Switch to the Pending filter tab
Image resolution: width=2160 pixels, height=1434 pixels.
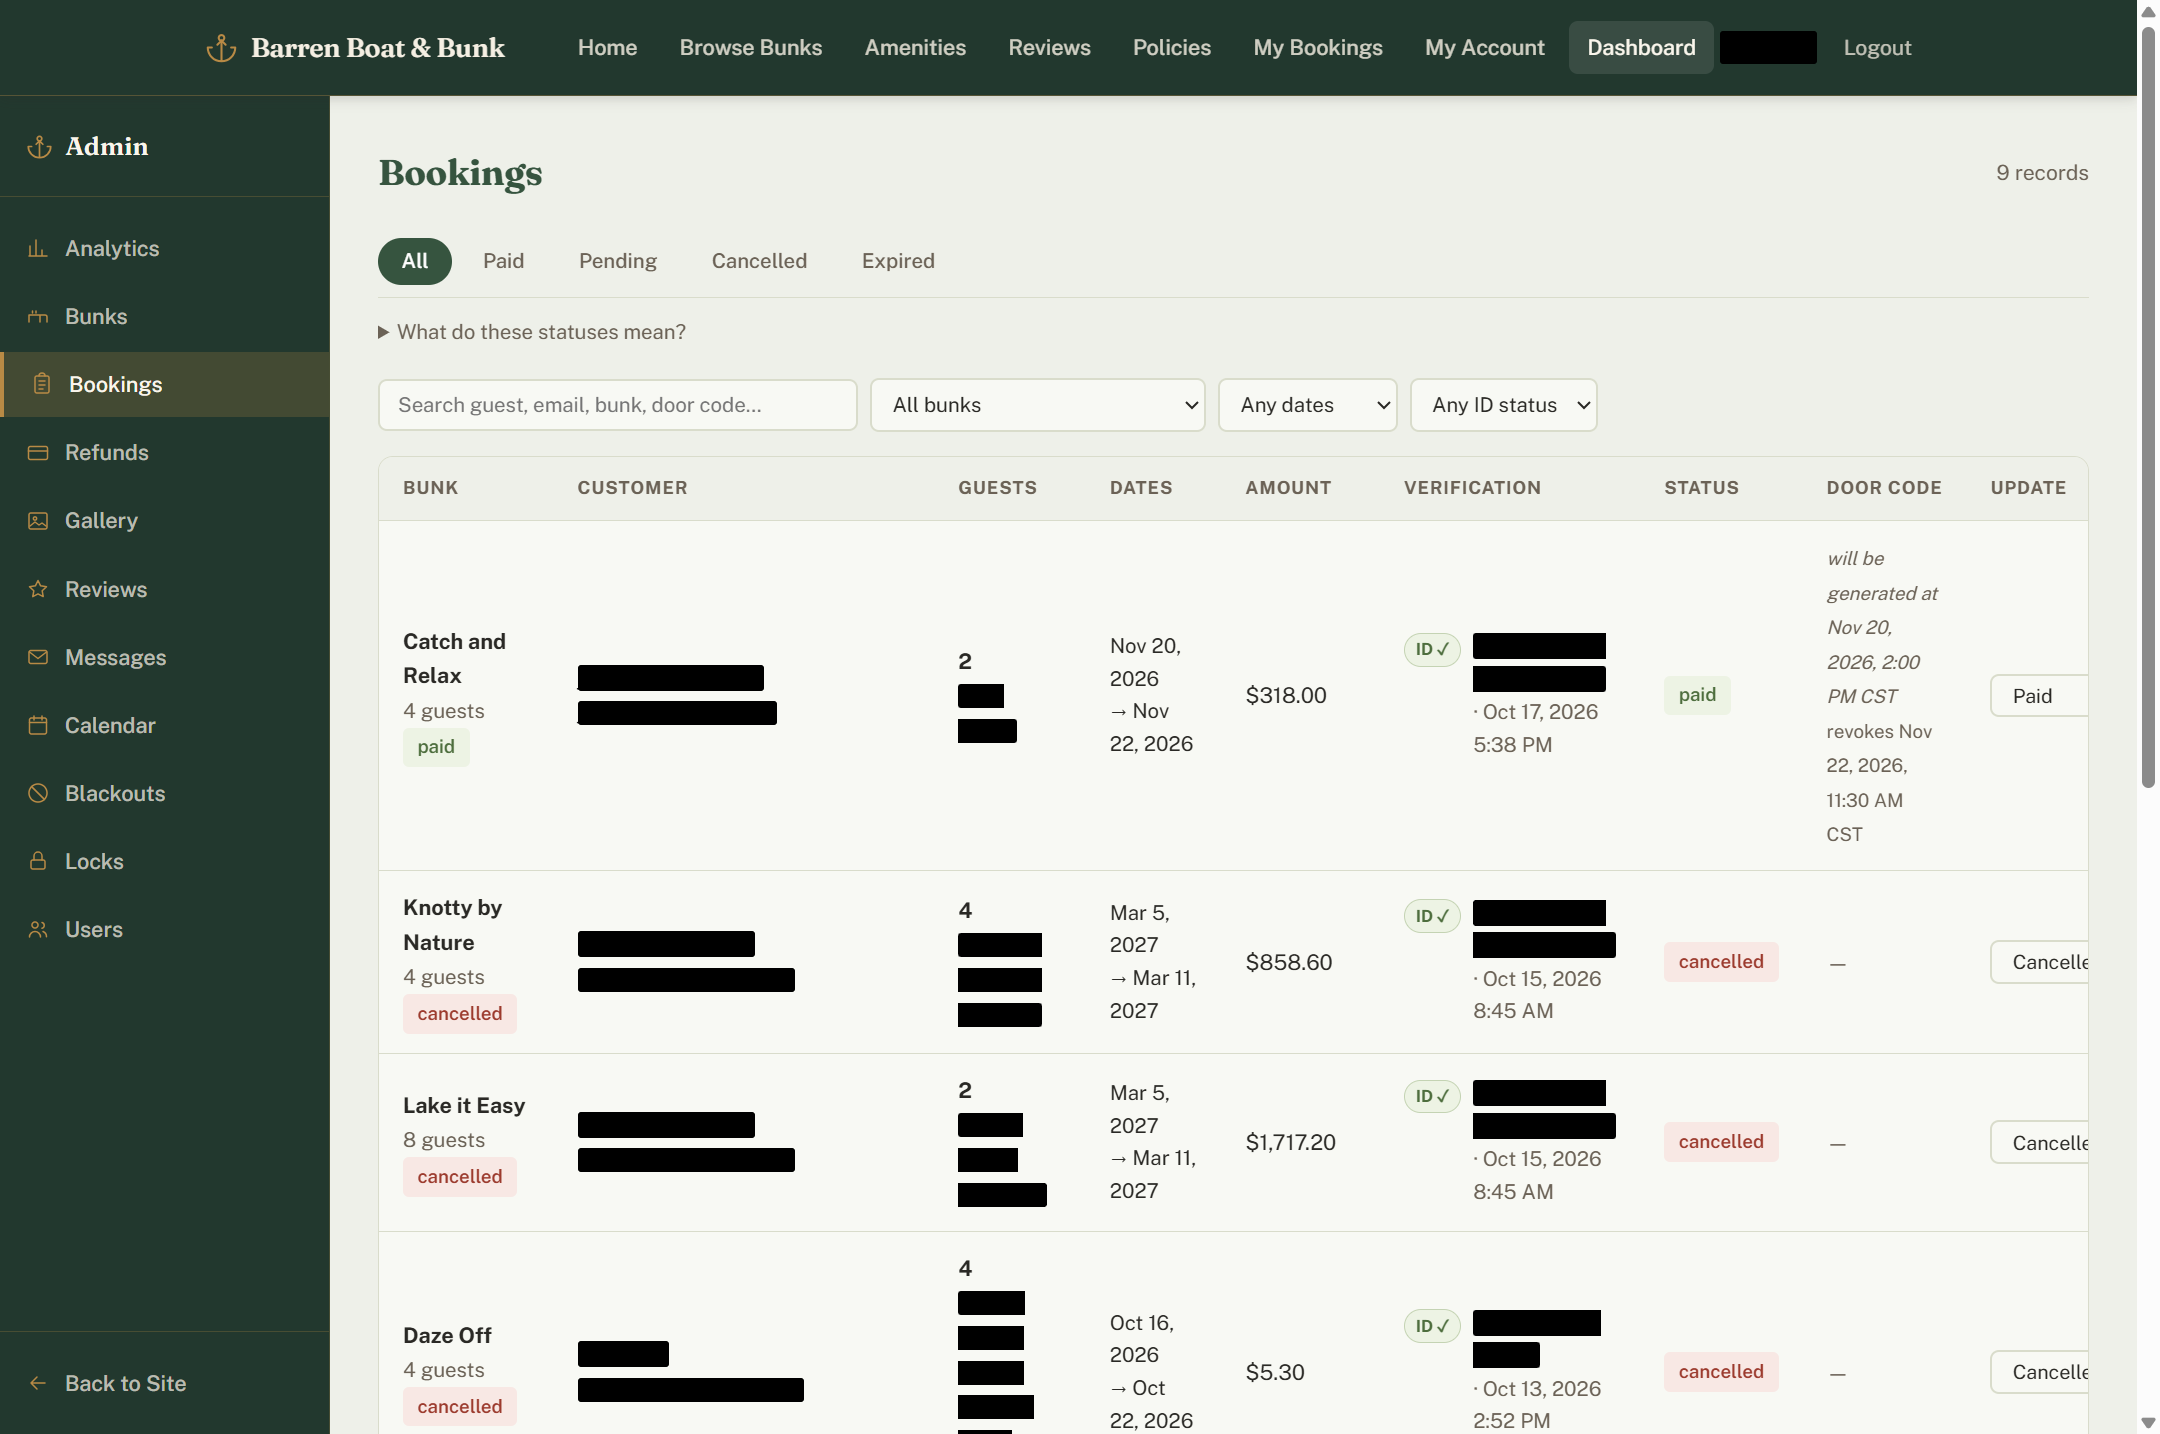coord(618,261)
